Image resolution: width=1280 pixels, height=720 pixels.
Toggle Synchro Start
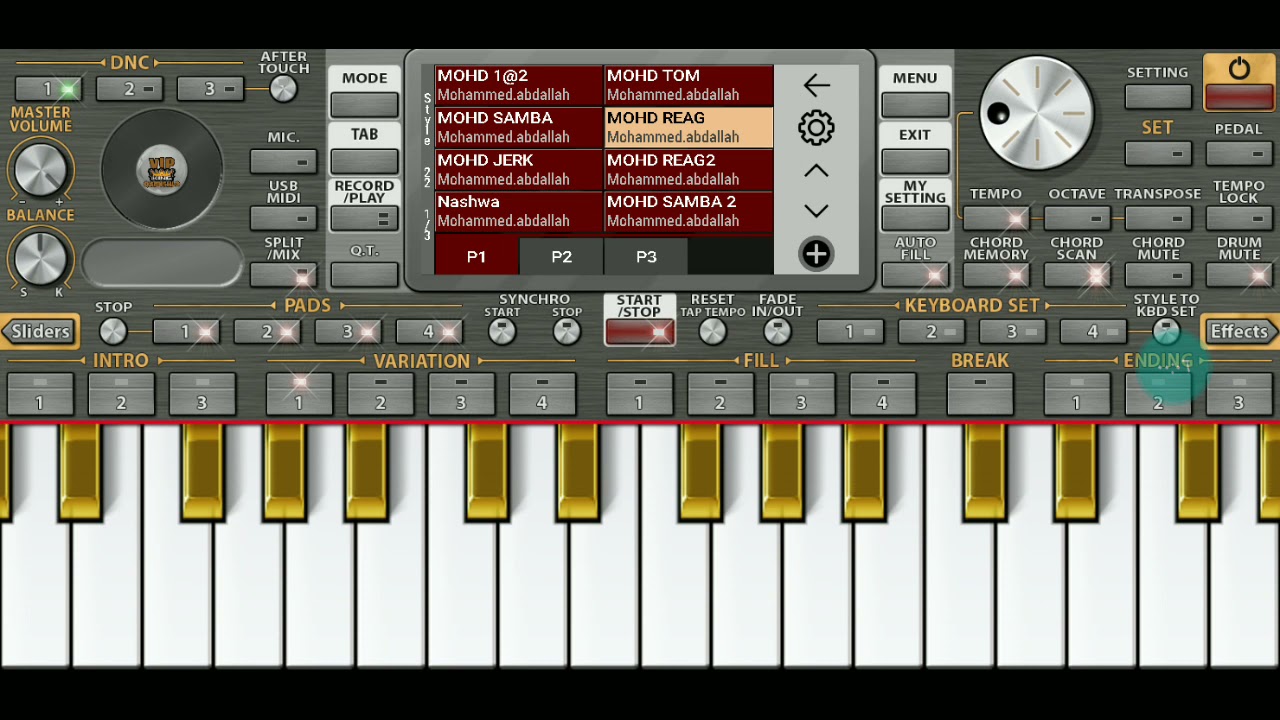tap(502, 331)
